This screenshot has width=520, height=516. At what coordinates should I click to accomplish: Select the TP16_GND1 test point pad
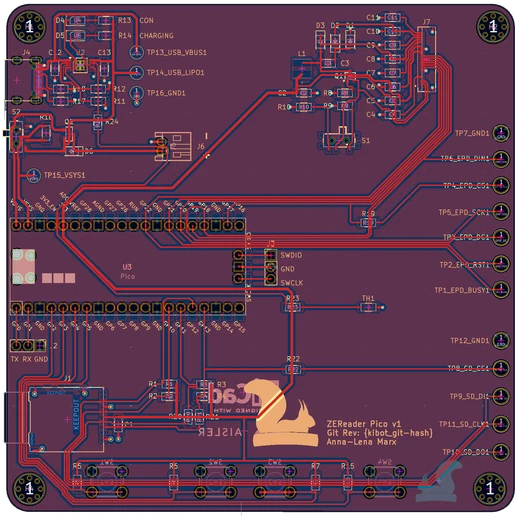(x=136, y=93)
